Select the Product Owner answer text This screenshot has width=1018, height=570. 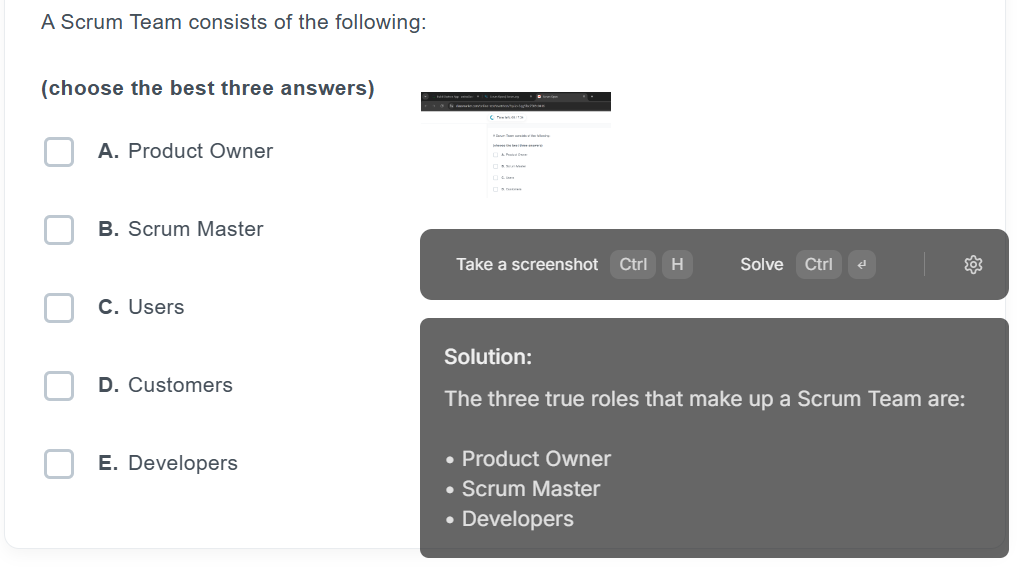tap(201, 151)
